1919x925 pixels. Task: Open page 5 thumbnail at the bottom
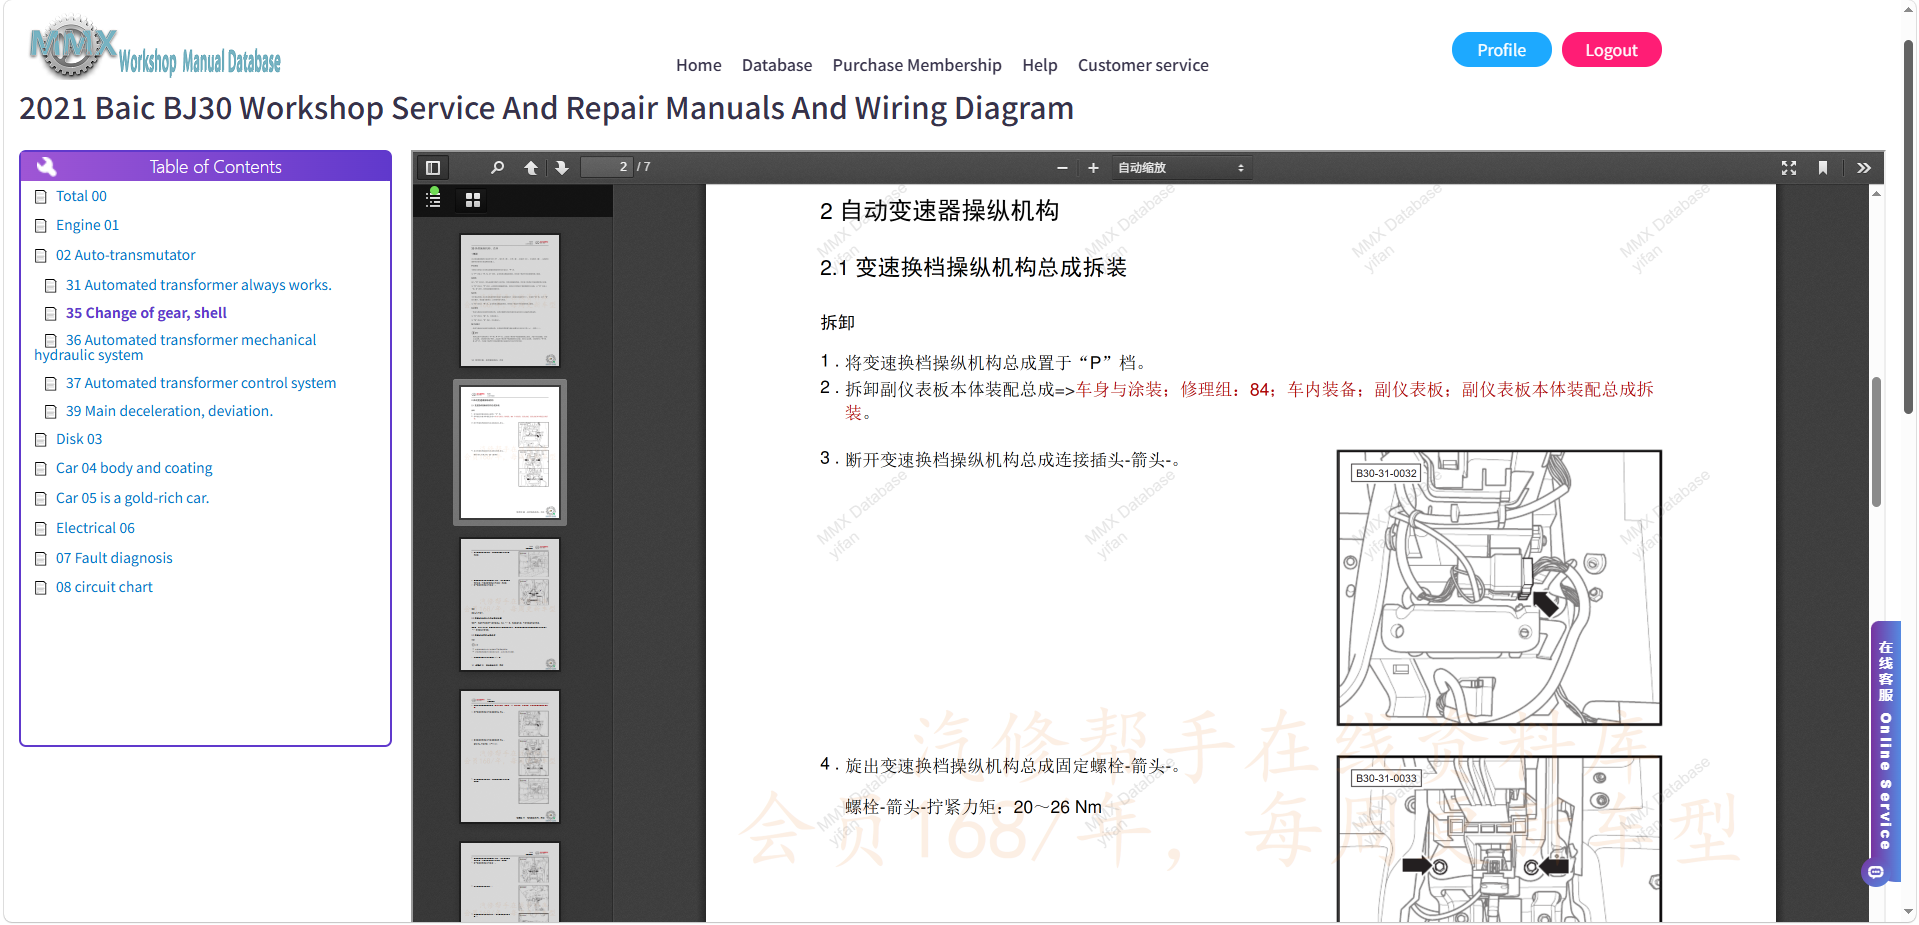click(x=510, y=882)
